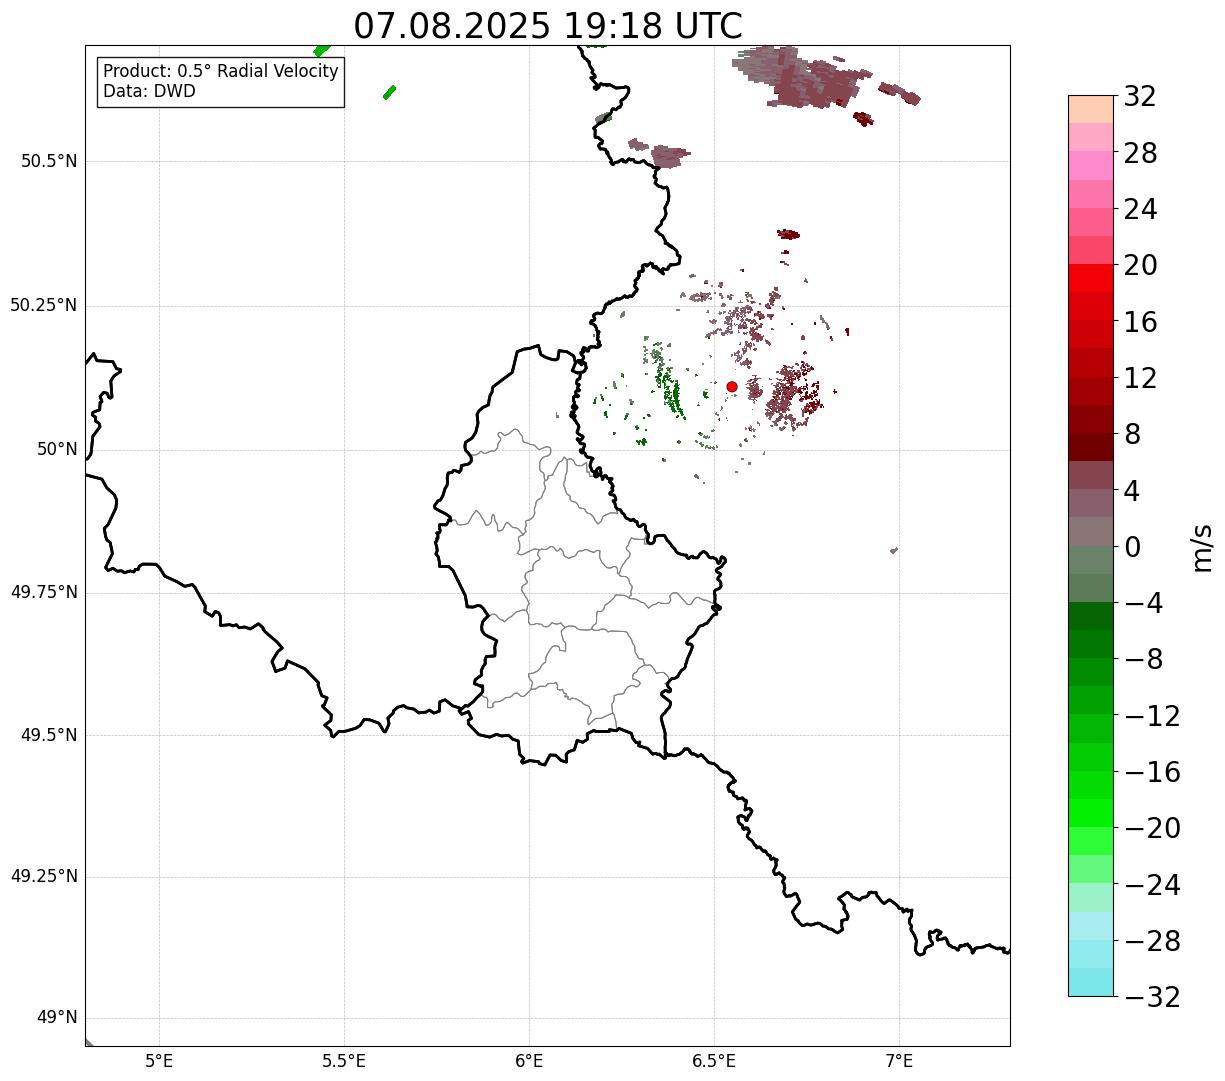The height and width of the screenshot is (1081, 1225).
Task: Click the 5°E longitude label
Action: pos(159,1061)
